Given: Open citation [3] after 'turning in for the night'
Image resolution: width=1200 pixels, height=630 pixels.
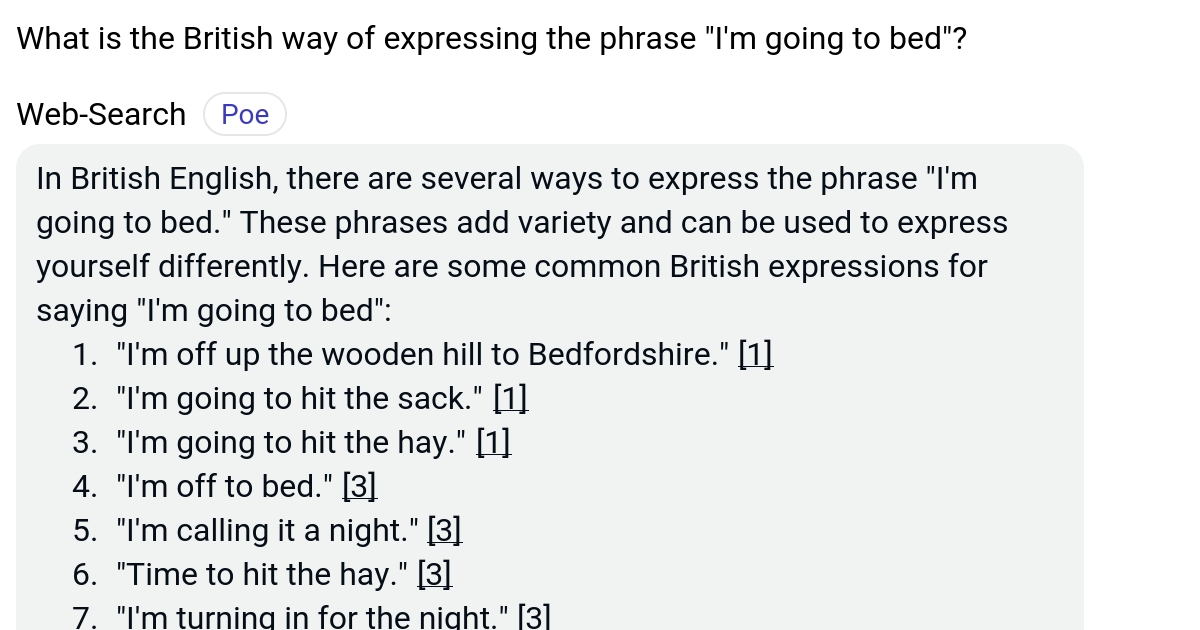Looking at the screenshot, I should (535, 615).
